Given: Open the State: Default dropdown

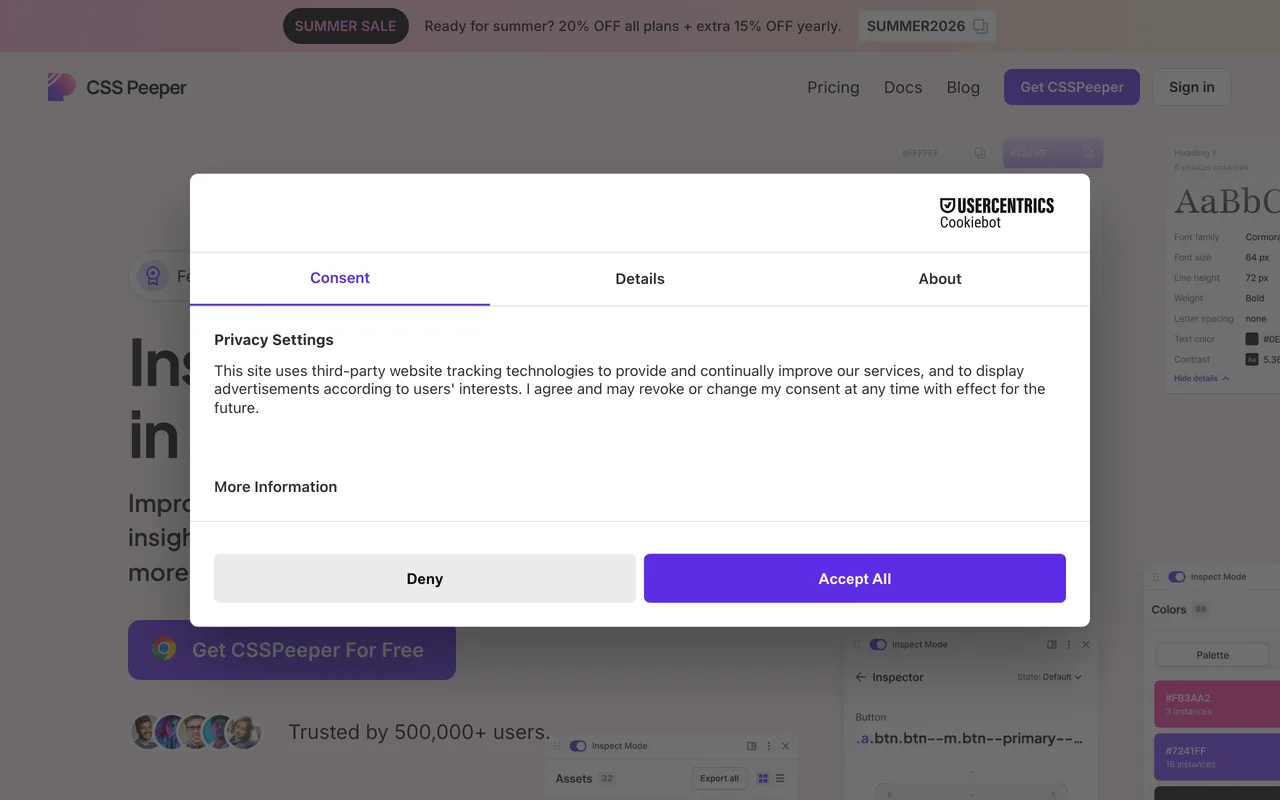Looking at the screenshot, I should tap(1049, 677).
